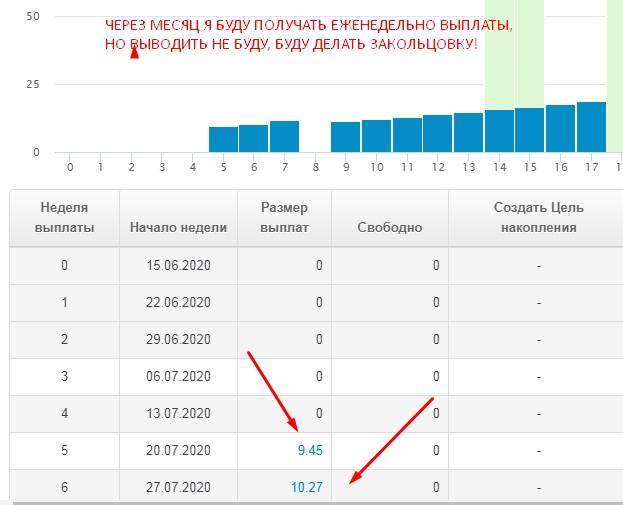The height and width of the screenshot is (505, 623).
Task: Click the week number 6 cell in the table
Action: pos(64,487)
